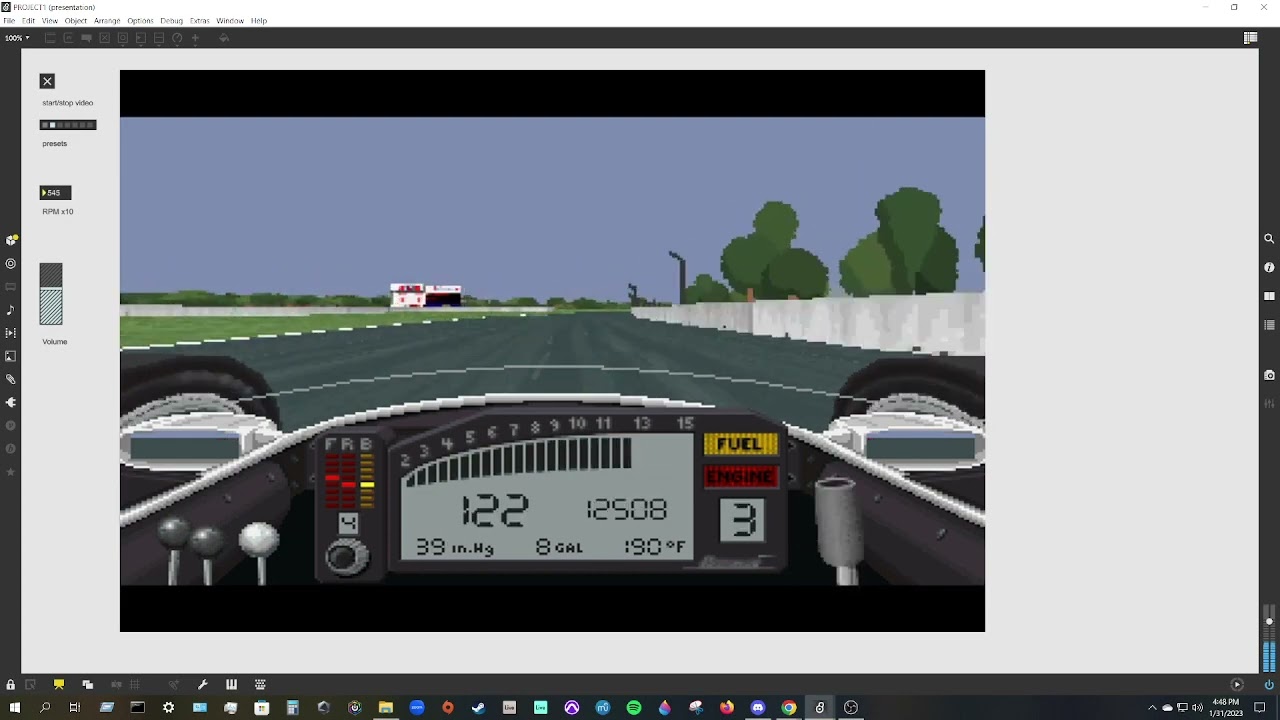Open the 100% zoom dropdown

(17, 38)
